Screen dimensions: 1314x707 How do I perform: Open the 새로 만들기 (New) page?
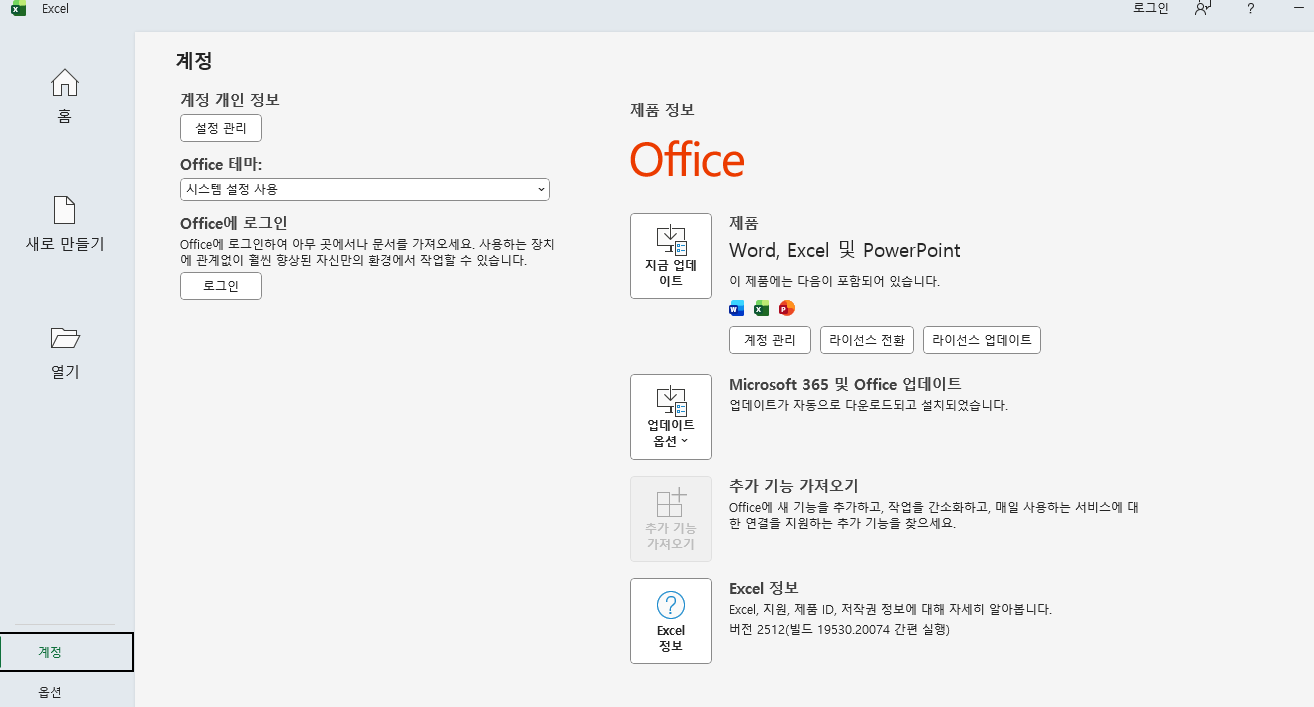tap(65, 225)
